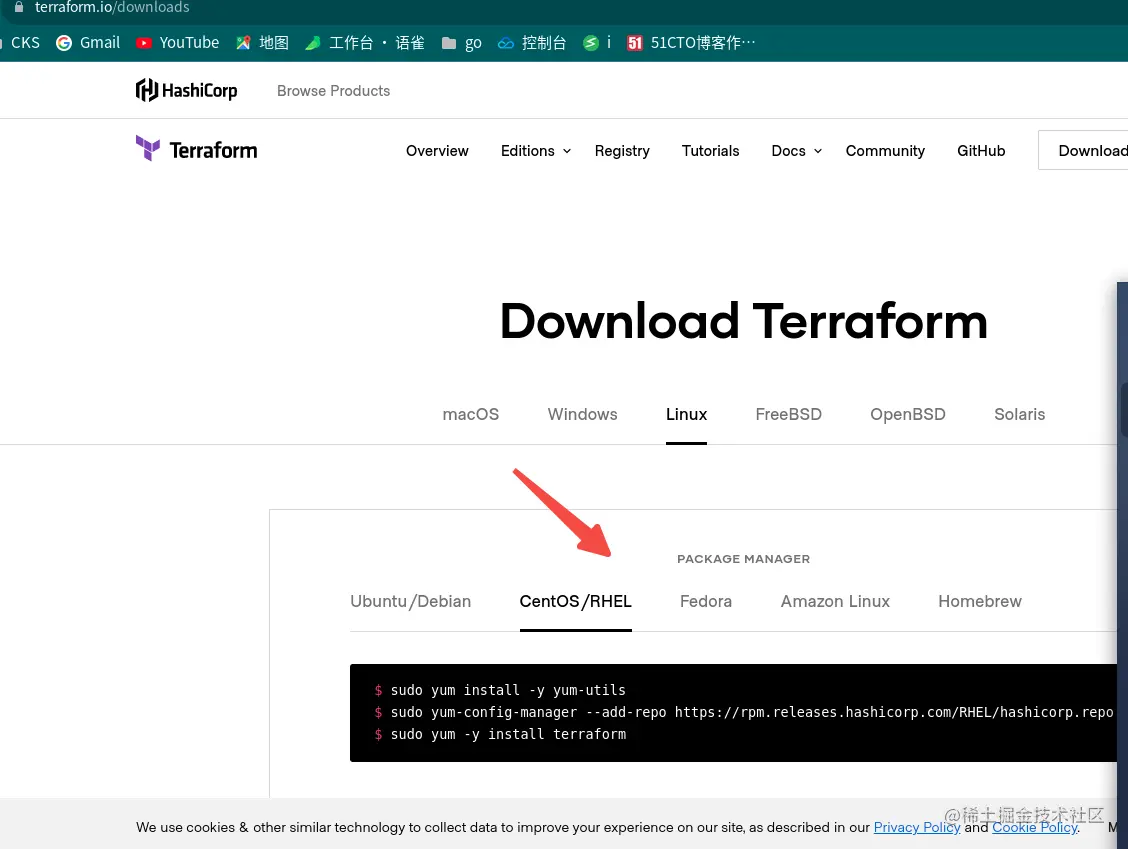The width and height of the screenshot is (1128, 849).
Task: Open the 51CTO博客 bookmark
Action: tap(691, 42)
